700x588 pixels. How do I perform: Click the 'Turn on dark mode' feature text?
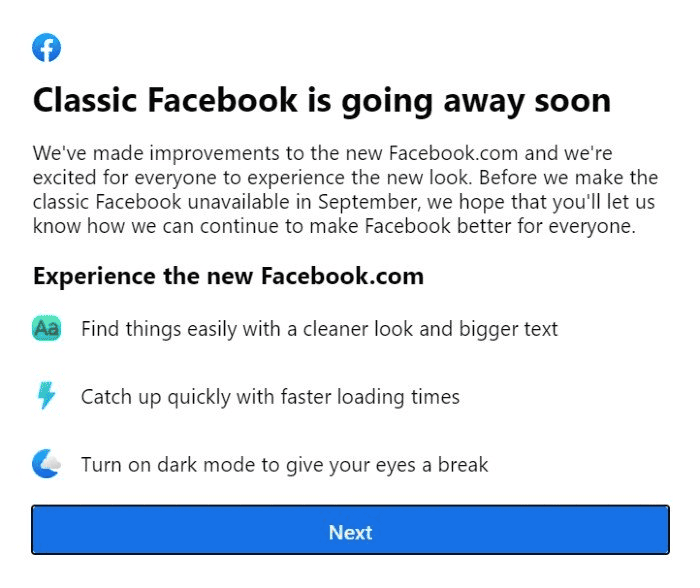coord(285,464)
